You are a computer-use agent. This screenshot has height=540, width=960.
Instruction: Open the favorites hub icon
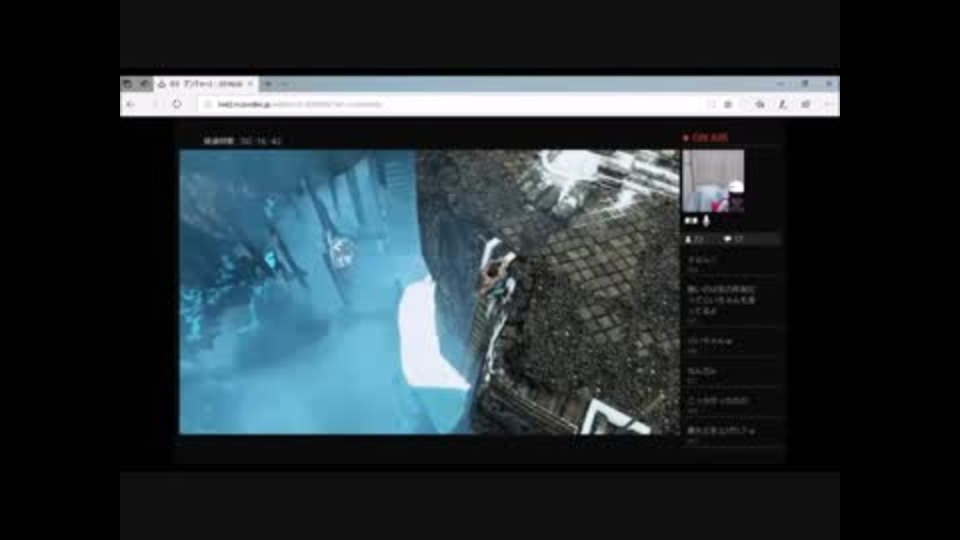[760, 105]
